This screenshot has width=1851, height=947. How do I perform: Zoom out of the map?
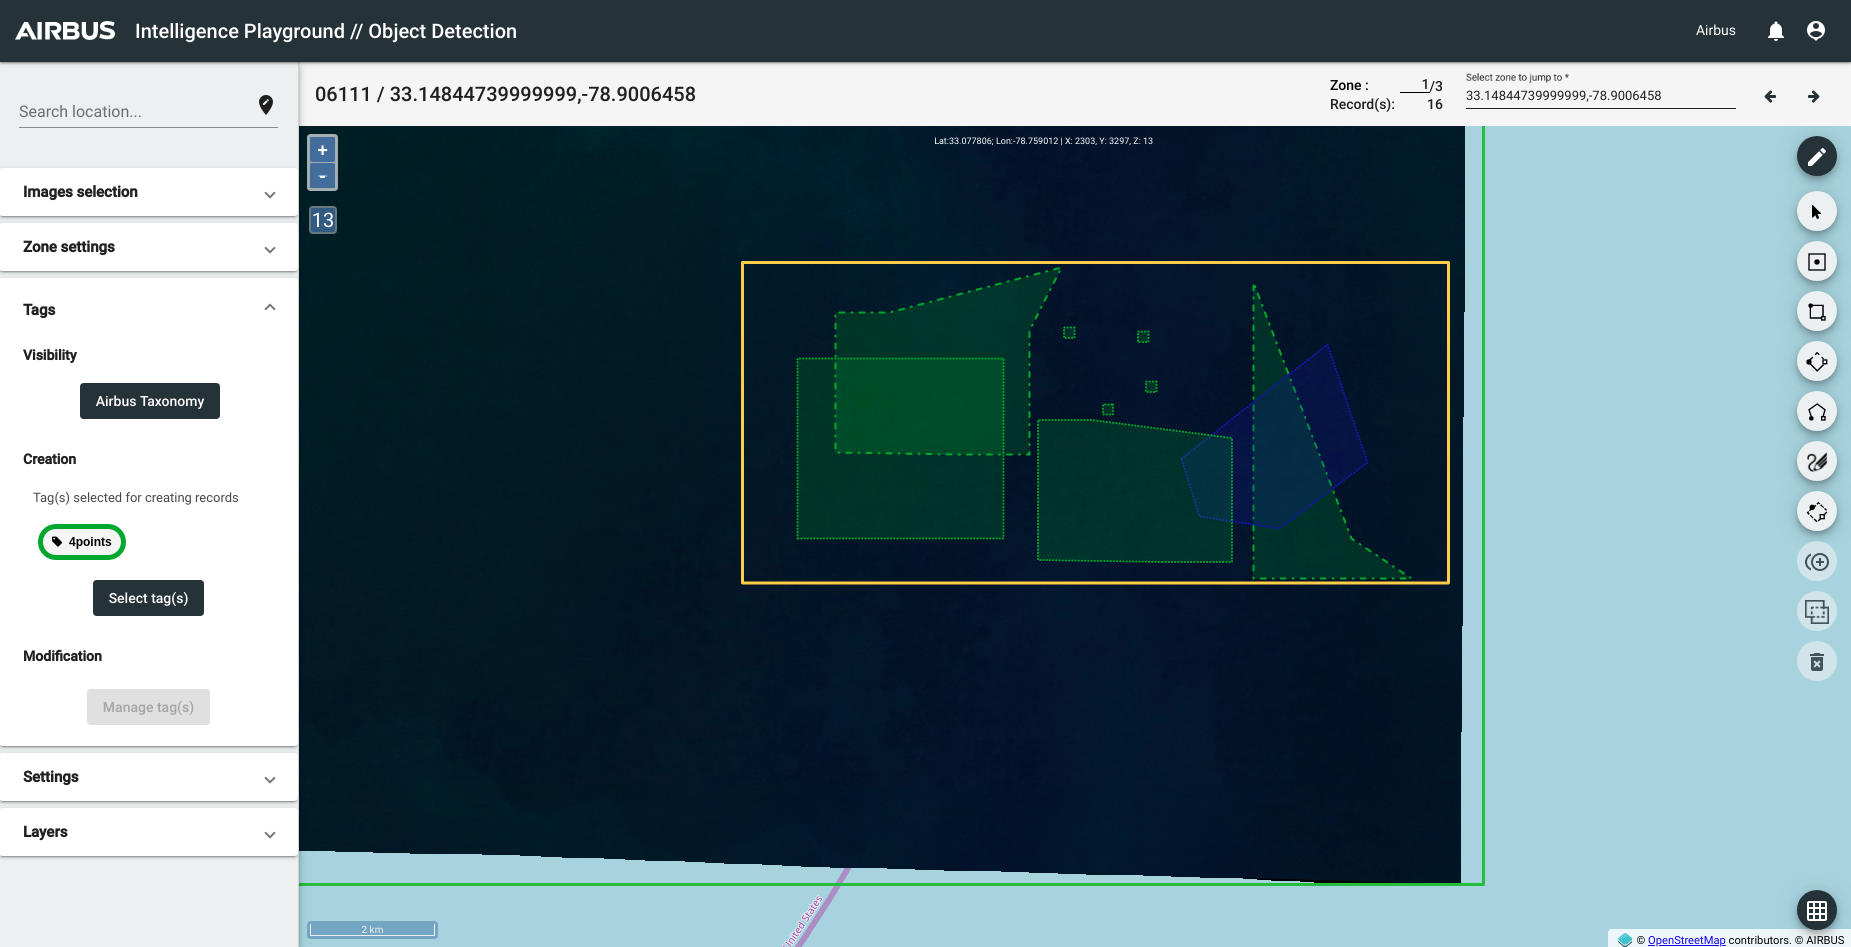click(x=322, y=176)
